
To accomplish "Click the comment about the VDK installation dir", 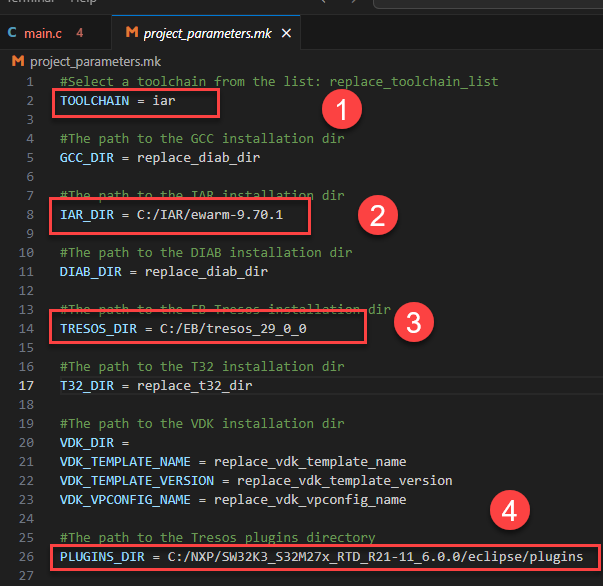I will click(x=202, y=424).
